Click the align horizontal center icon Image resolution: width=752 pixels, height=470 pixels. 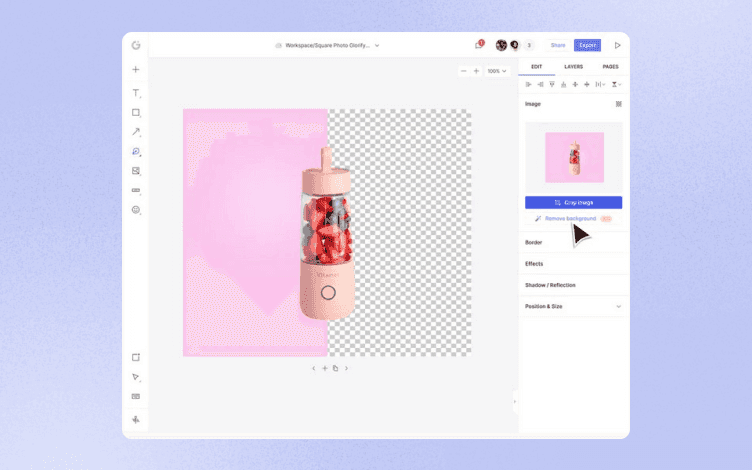[x=575, y=84]
